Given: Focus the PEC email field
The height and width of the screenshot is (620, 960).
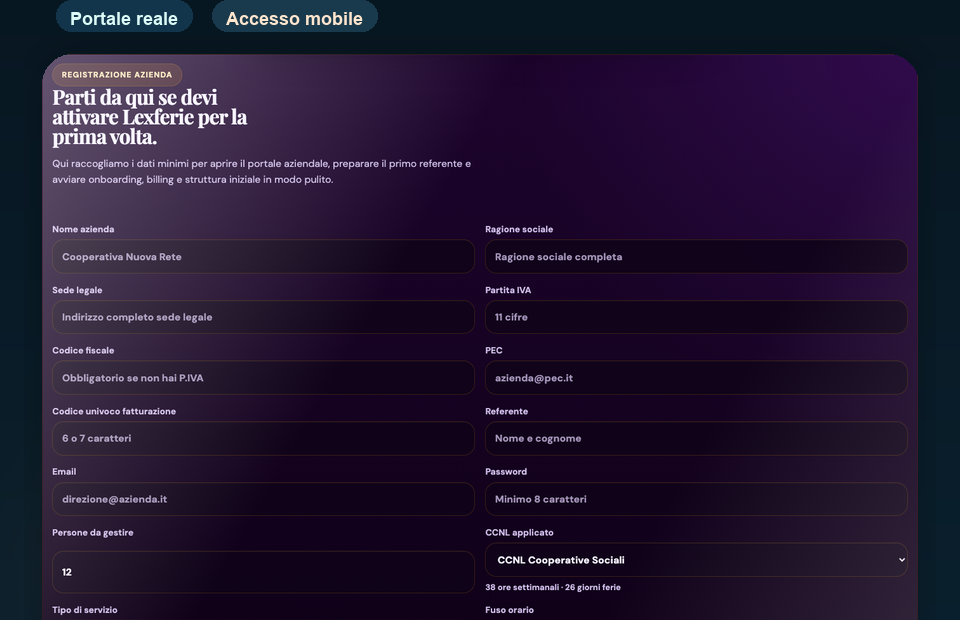Looking at the screenshot, I should 695,378.
